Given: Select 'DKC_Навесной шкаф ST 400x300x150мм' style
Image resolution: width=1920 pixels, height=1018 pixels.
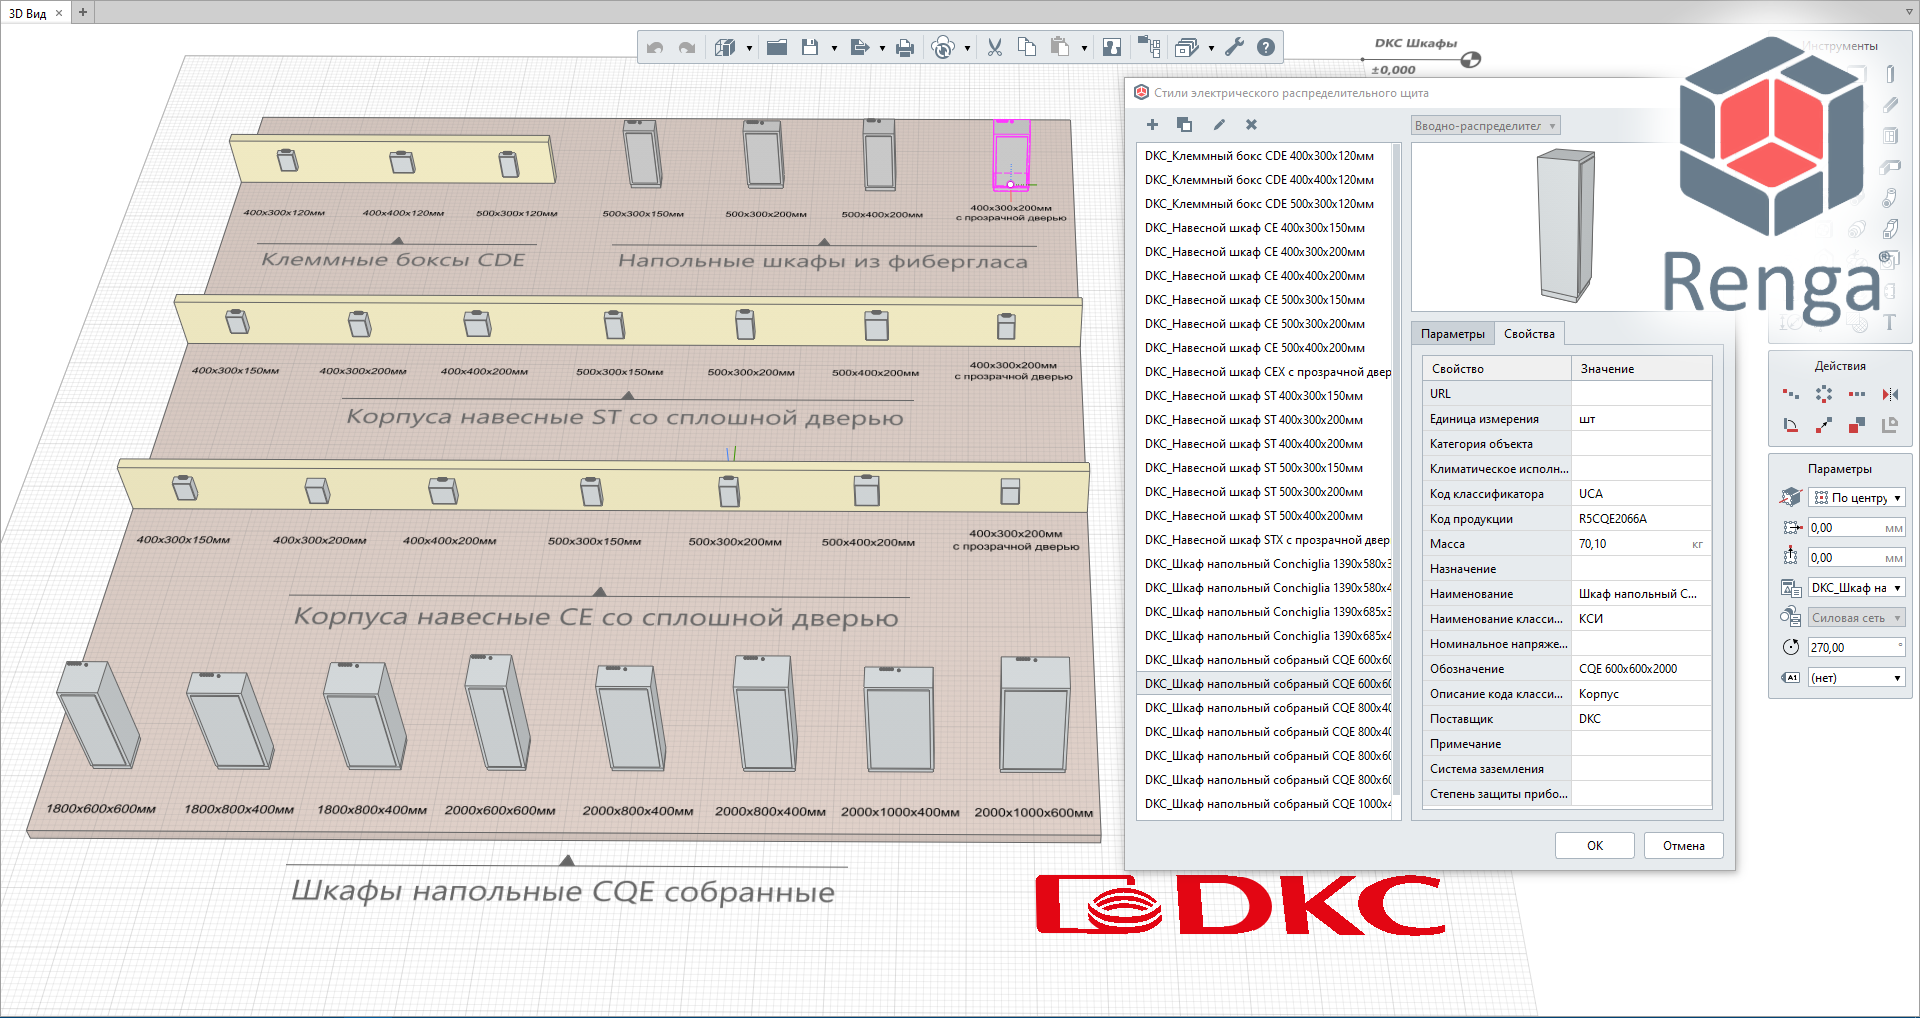Looking at the screenshot, I should [1264, 396].
